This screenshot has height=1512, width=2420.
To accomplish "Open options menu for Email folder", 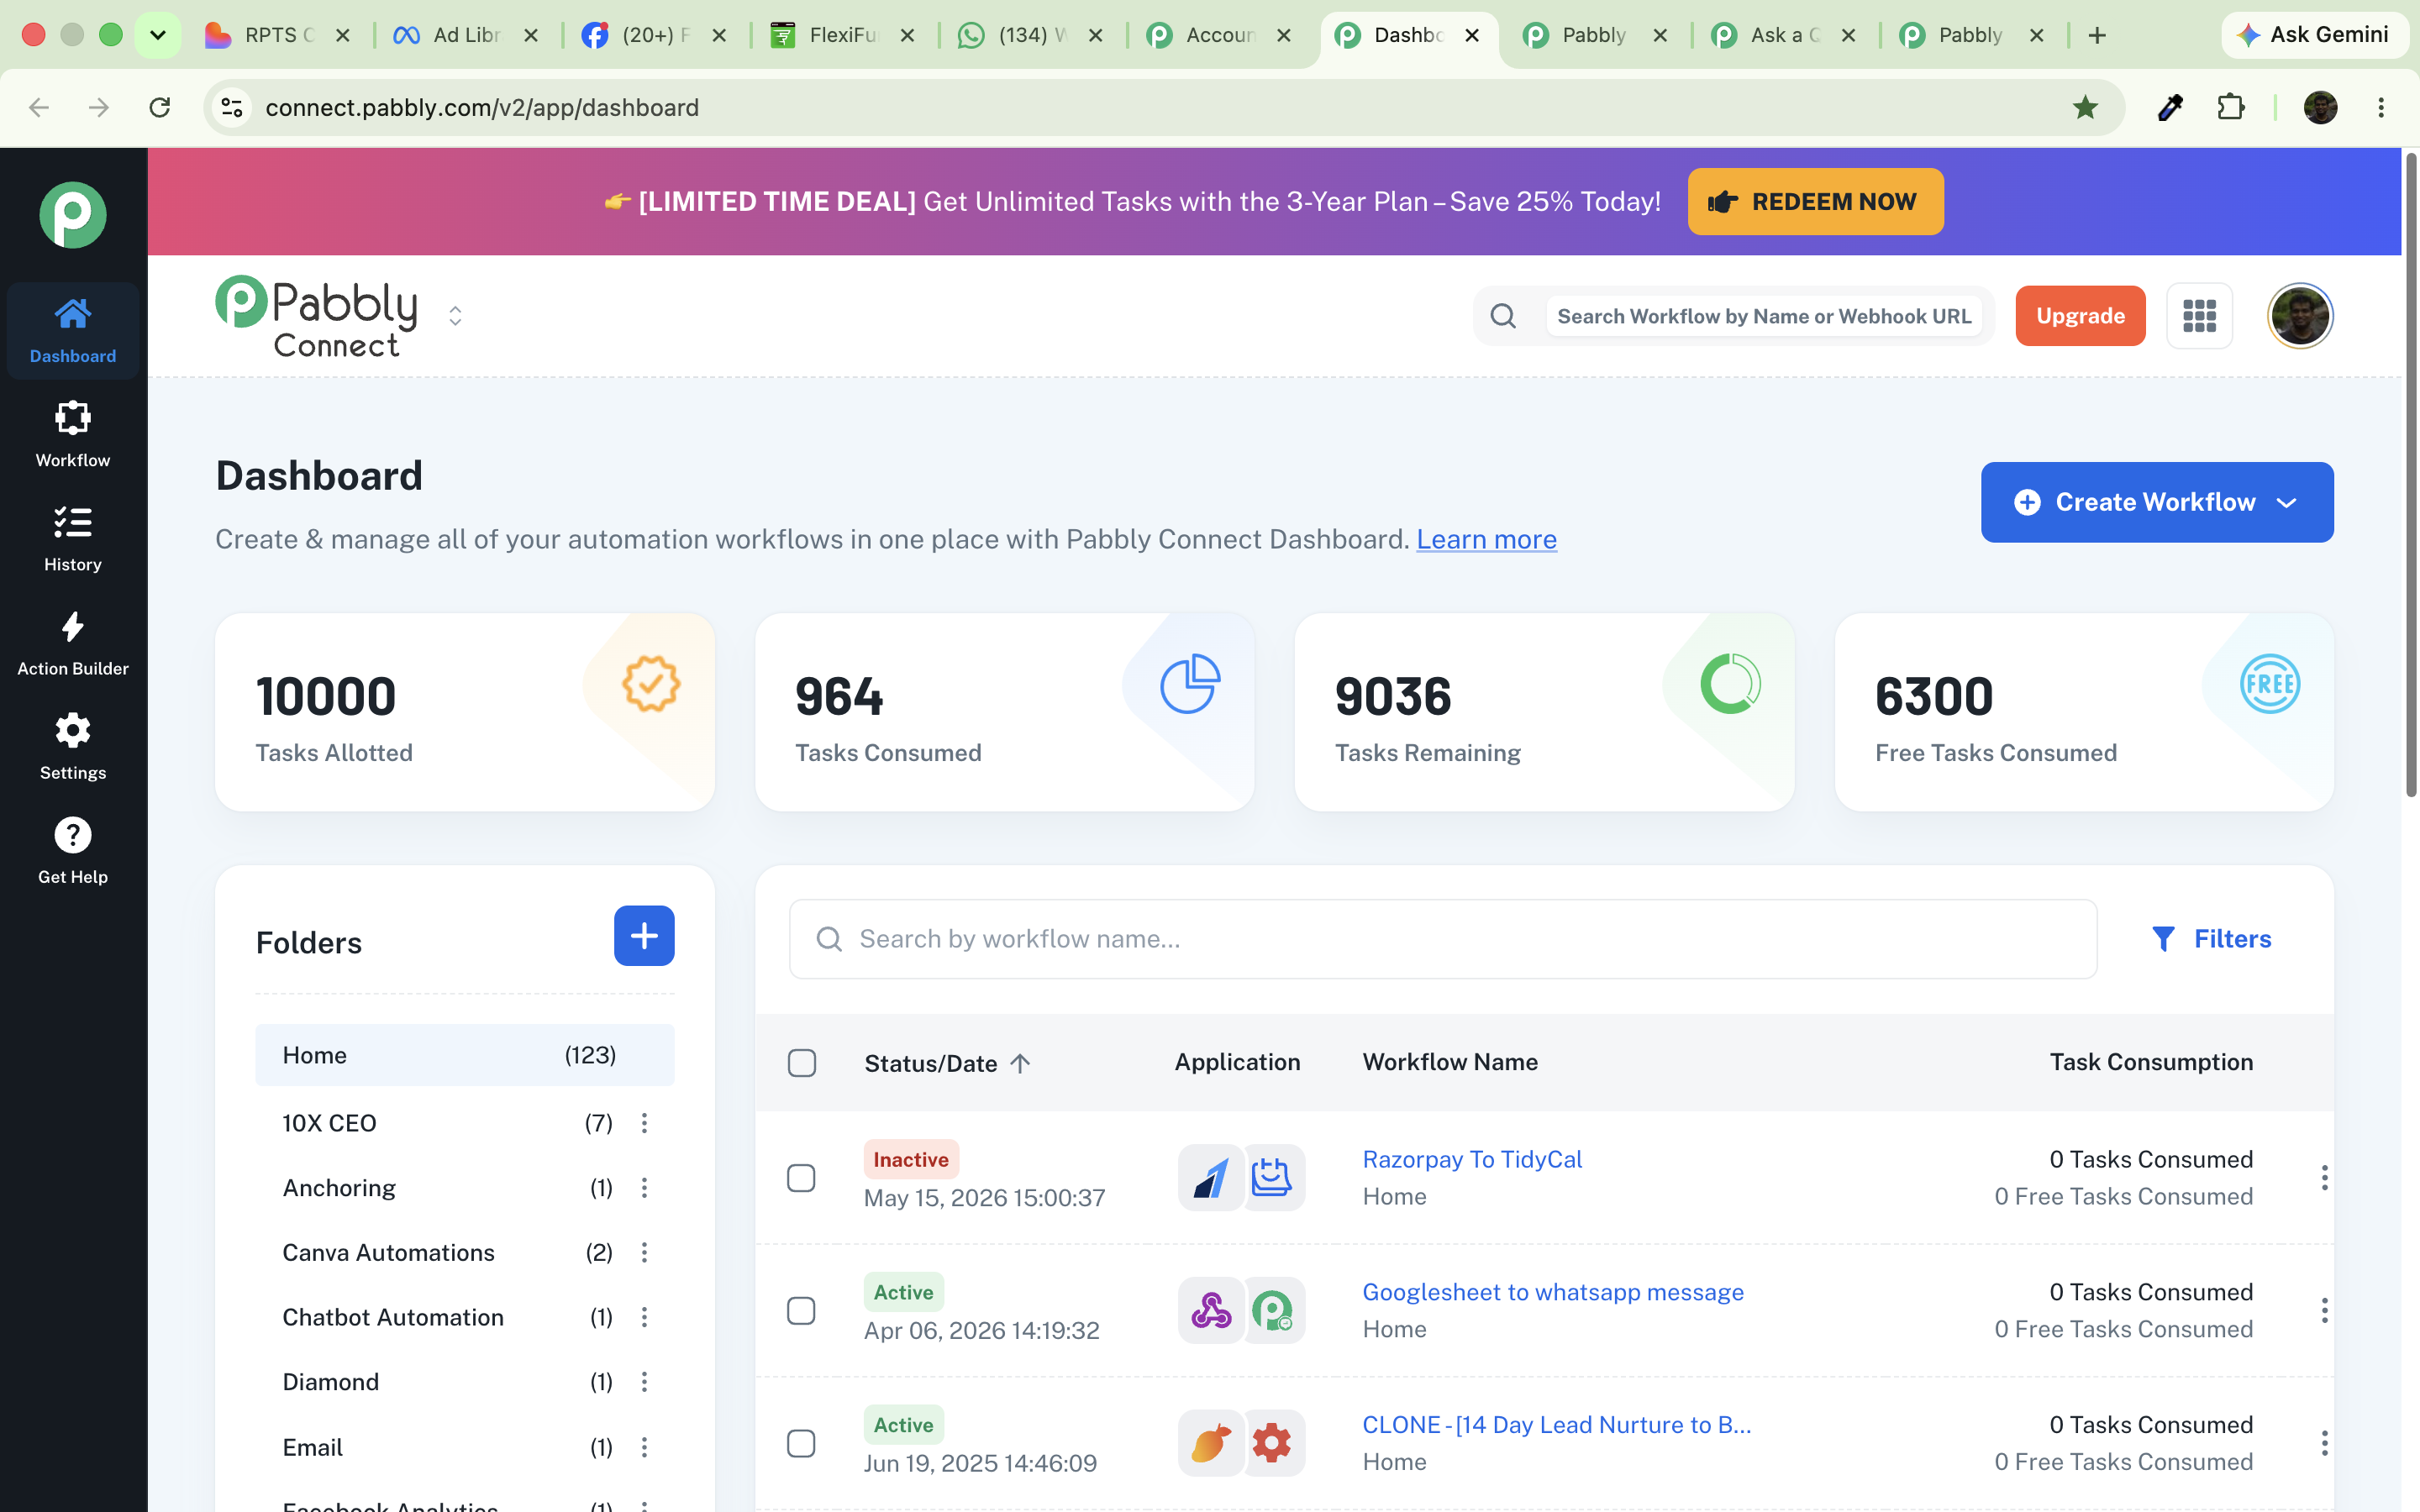I will [x=644, y=1447].
